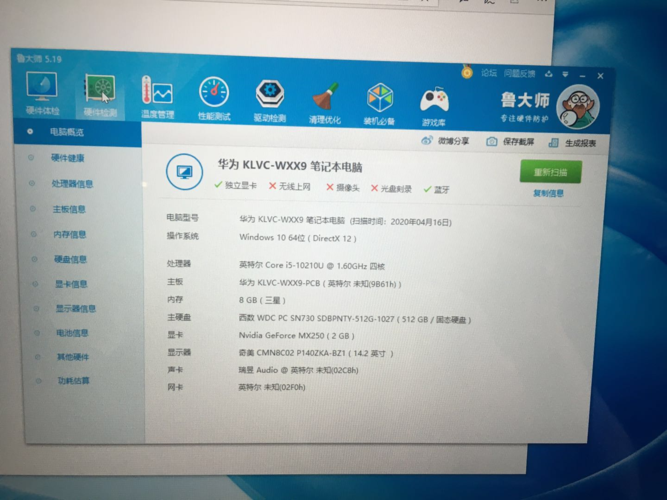The image size is (667, 500).
Task: Click the WDC PC SN730 disk value
Action: click(355, 319)
